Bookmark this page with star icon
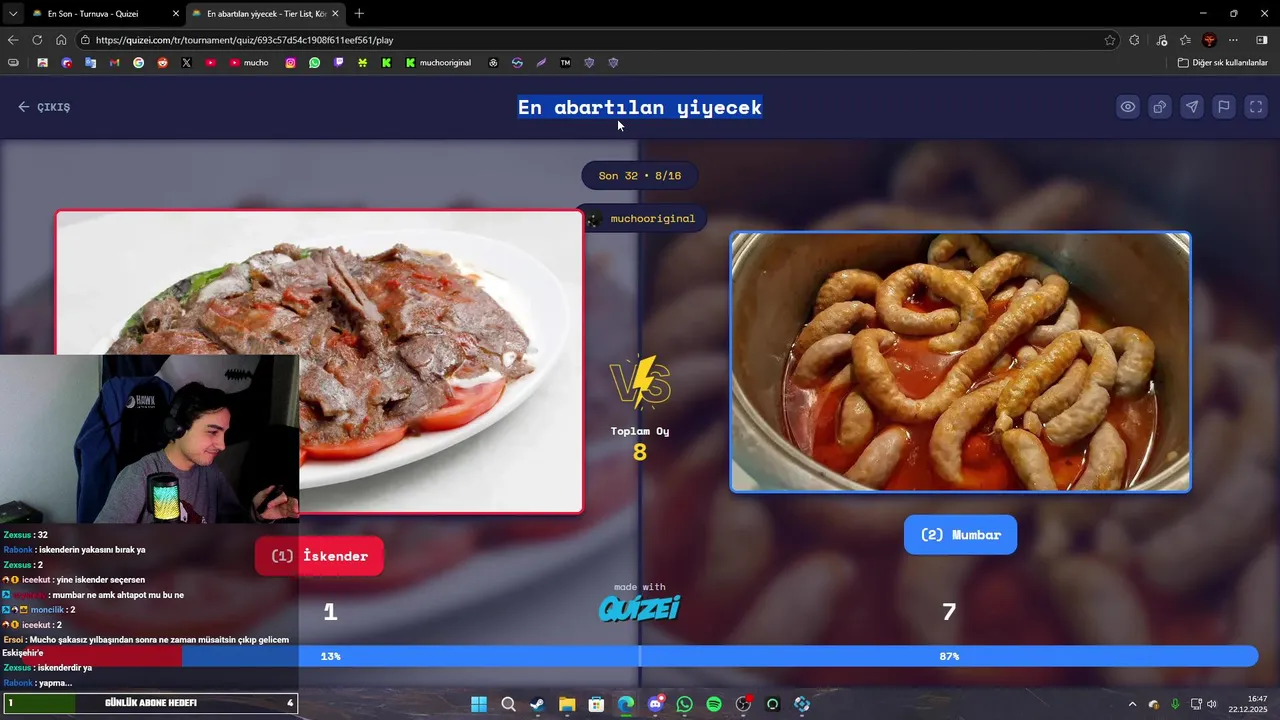The width and height of the screenshot is (1280, 720). tap(1110, 40)
